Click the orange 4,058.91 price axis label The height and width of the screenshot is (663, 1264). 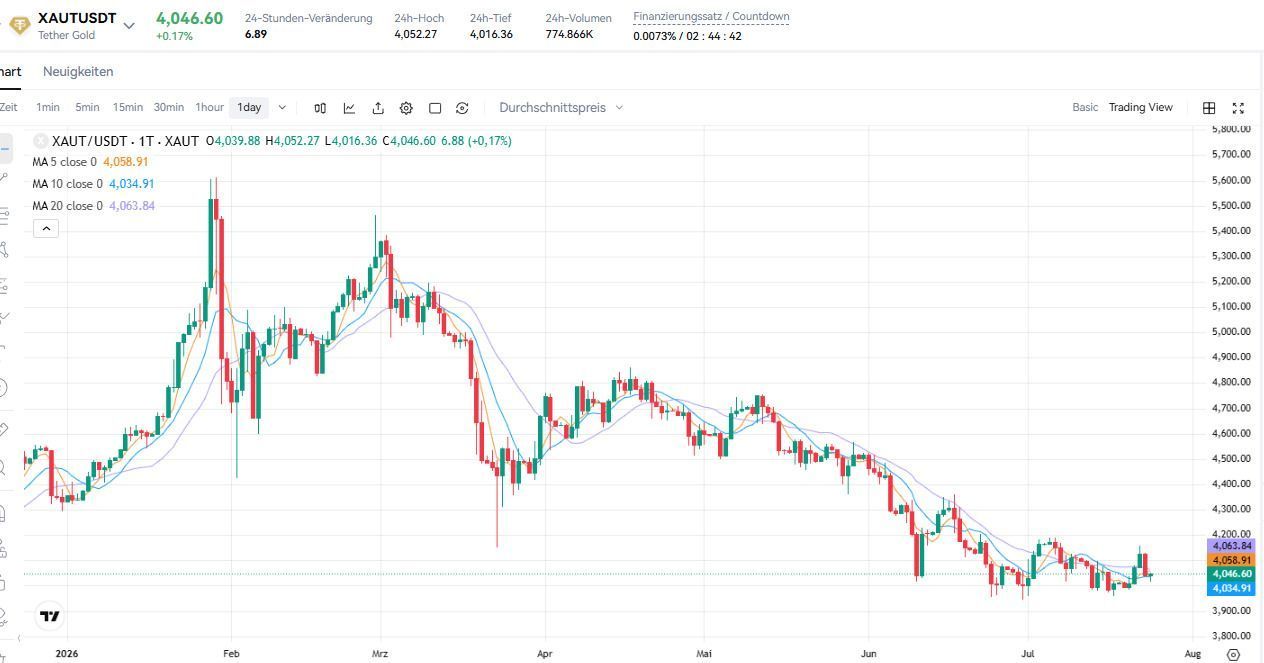(x=1232, y=560)
